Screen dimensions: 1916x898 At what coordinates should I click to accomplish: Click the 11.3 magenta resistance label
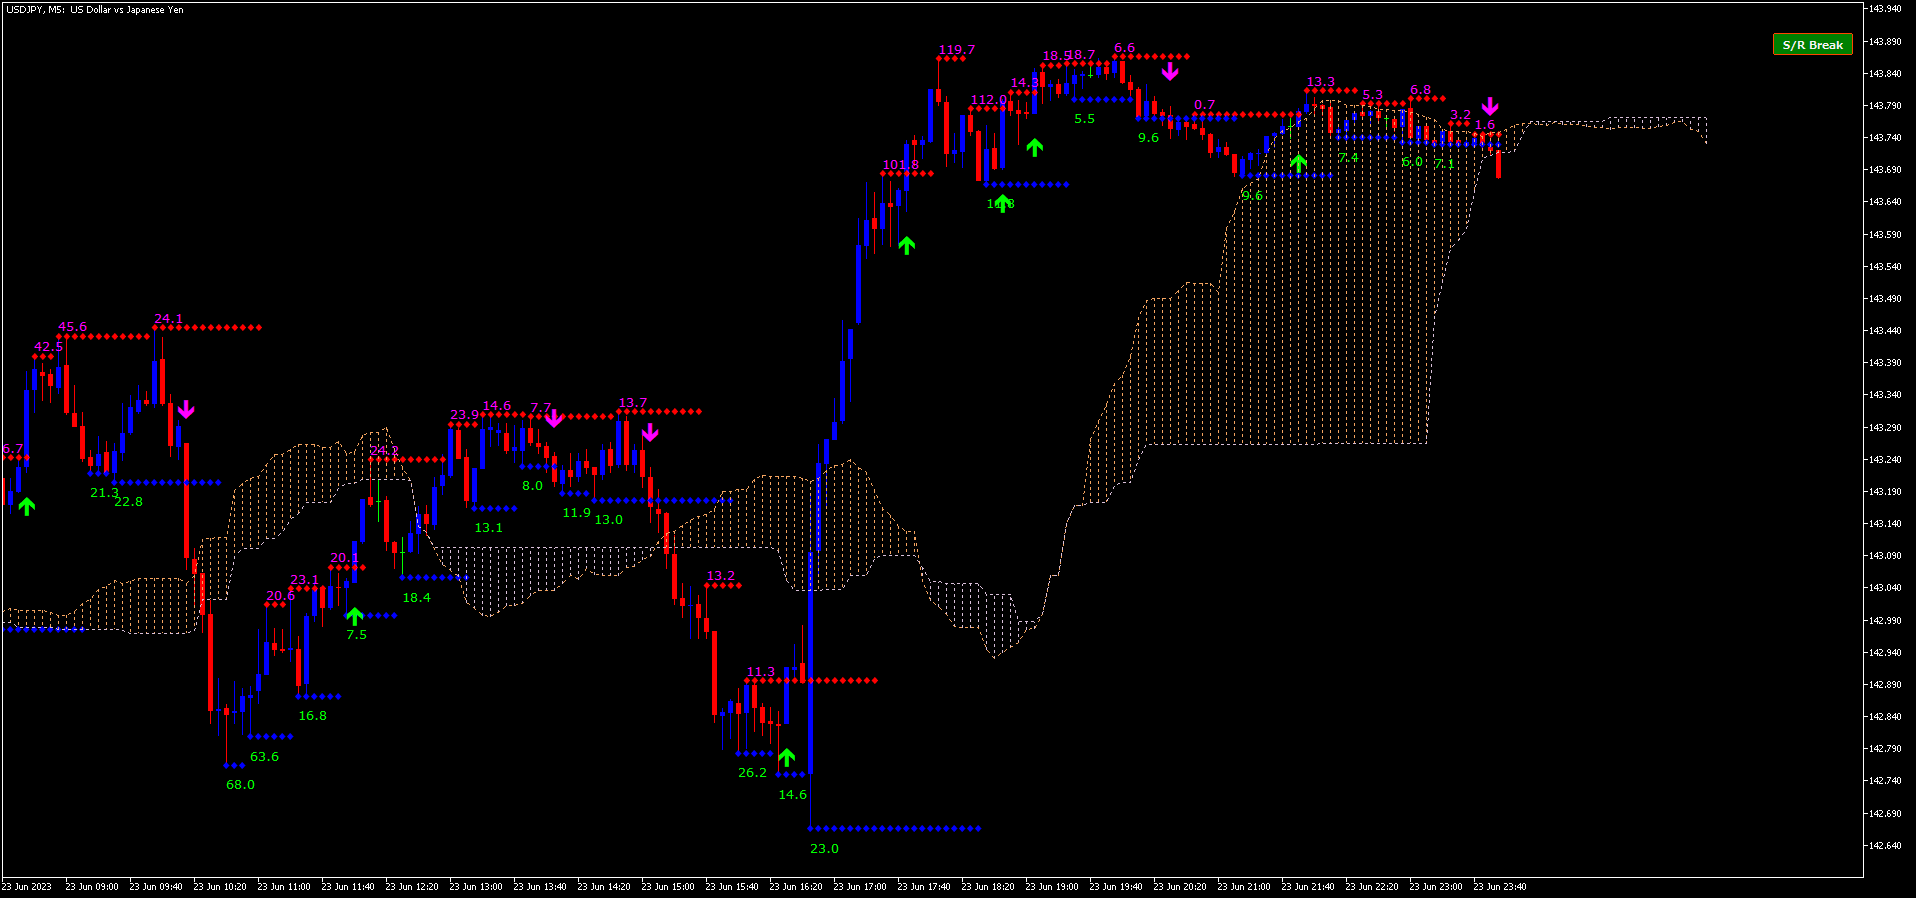pyautogui.click(x=760, y=672)
